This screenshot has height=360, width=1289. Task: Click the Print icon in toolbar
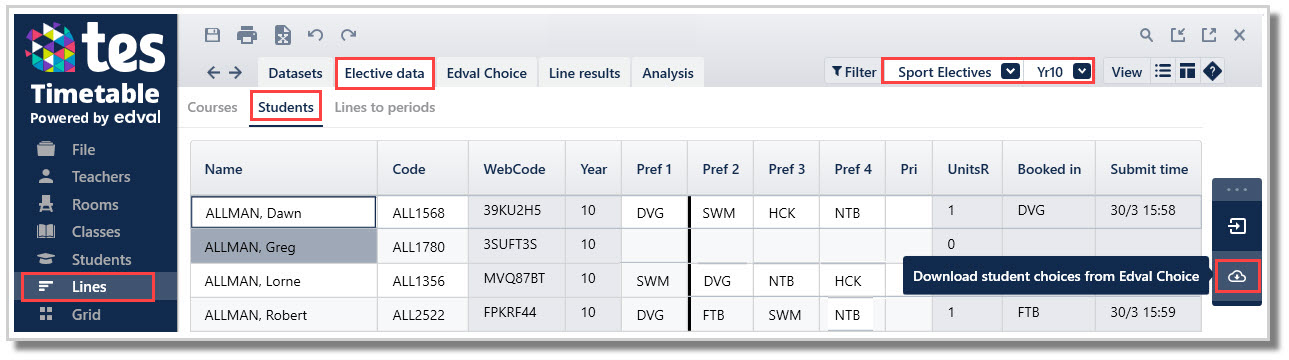point(247,35)
